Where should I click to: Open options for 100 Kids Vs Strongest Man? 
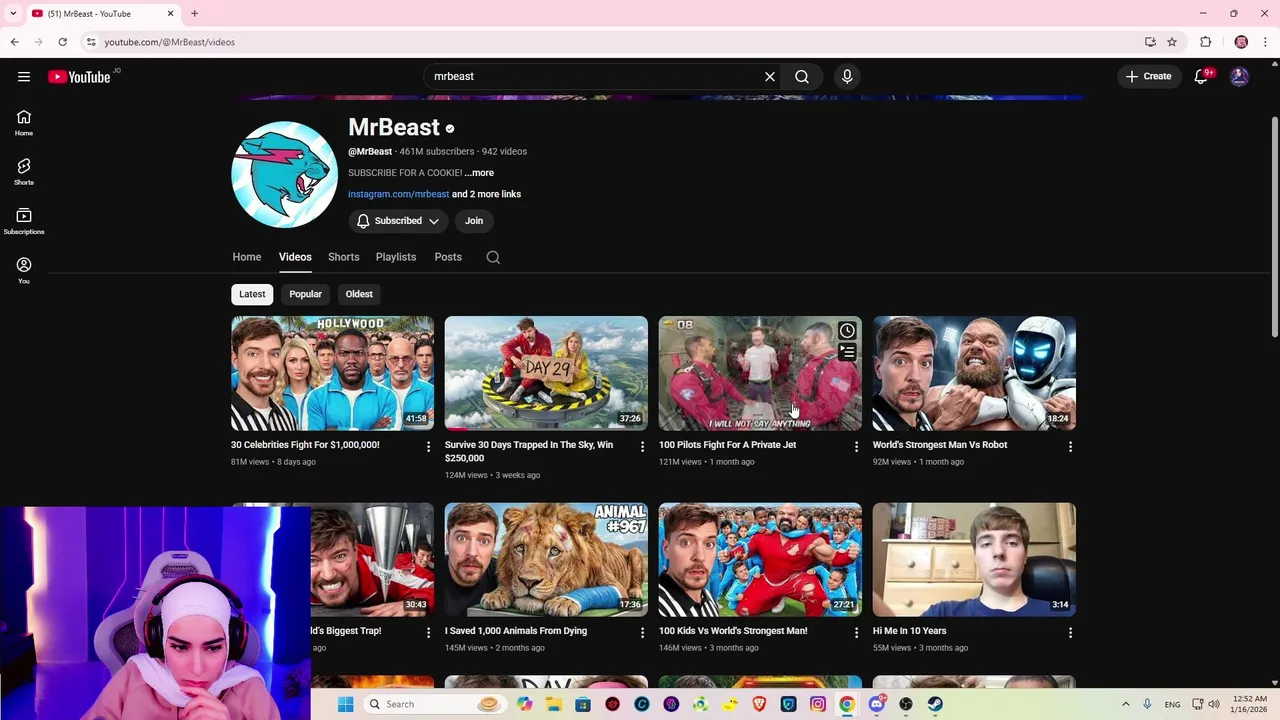click(856, 632)
